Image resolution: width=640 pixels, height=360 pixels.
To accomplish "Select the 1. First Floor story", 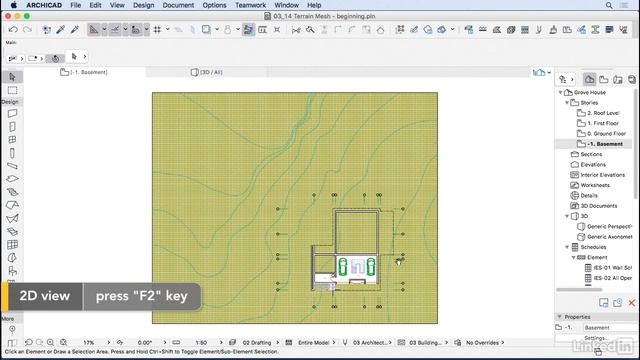I will pos(603,123).
